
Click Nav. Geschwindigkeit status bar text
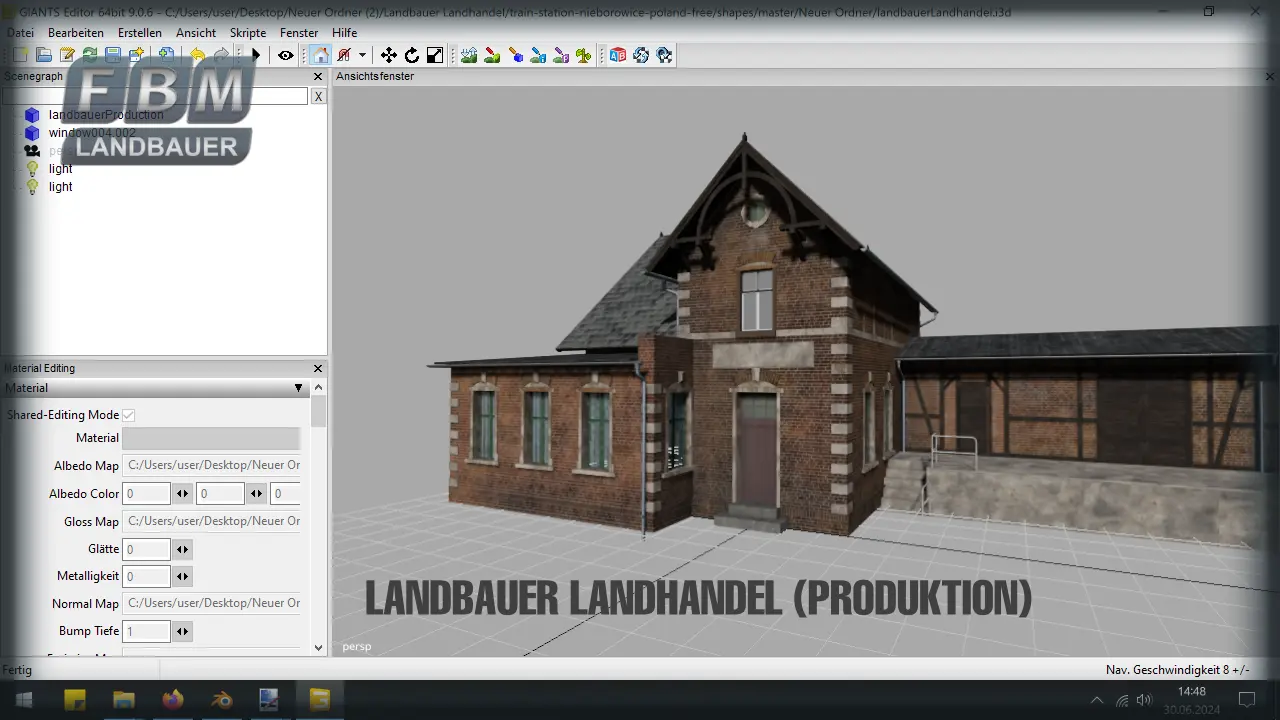[x=1177, y=670]
